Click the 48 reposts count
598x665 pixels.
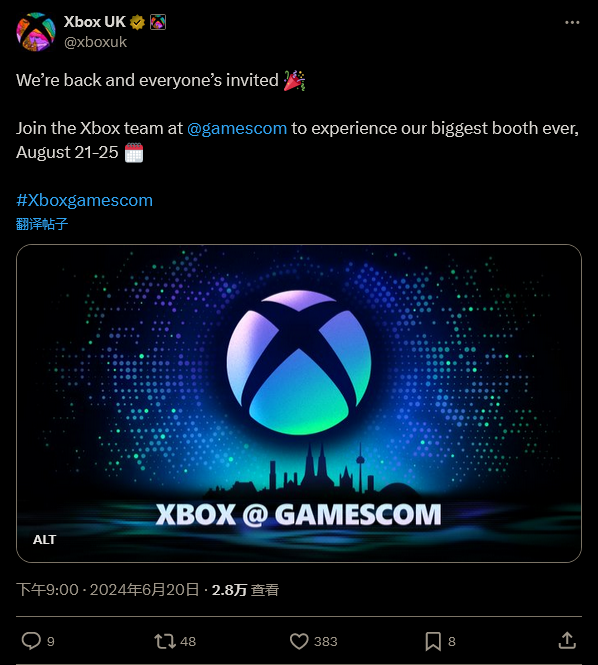tap(188, 641)
